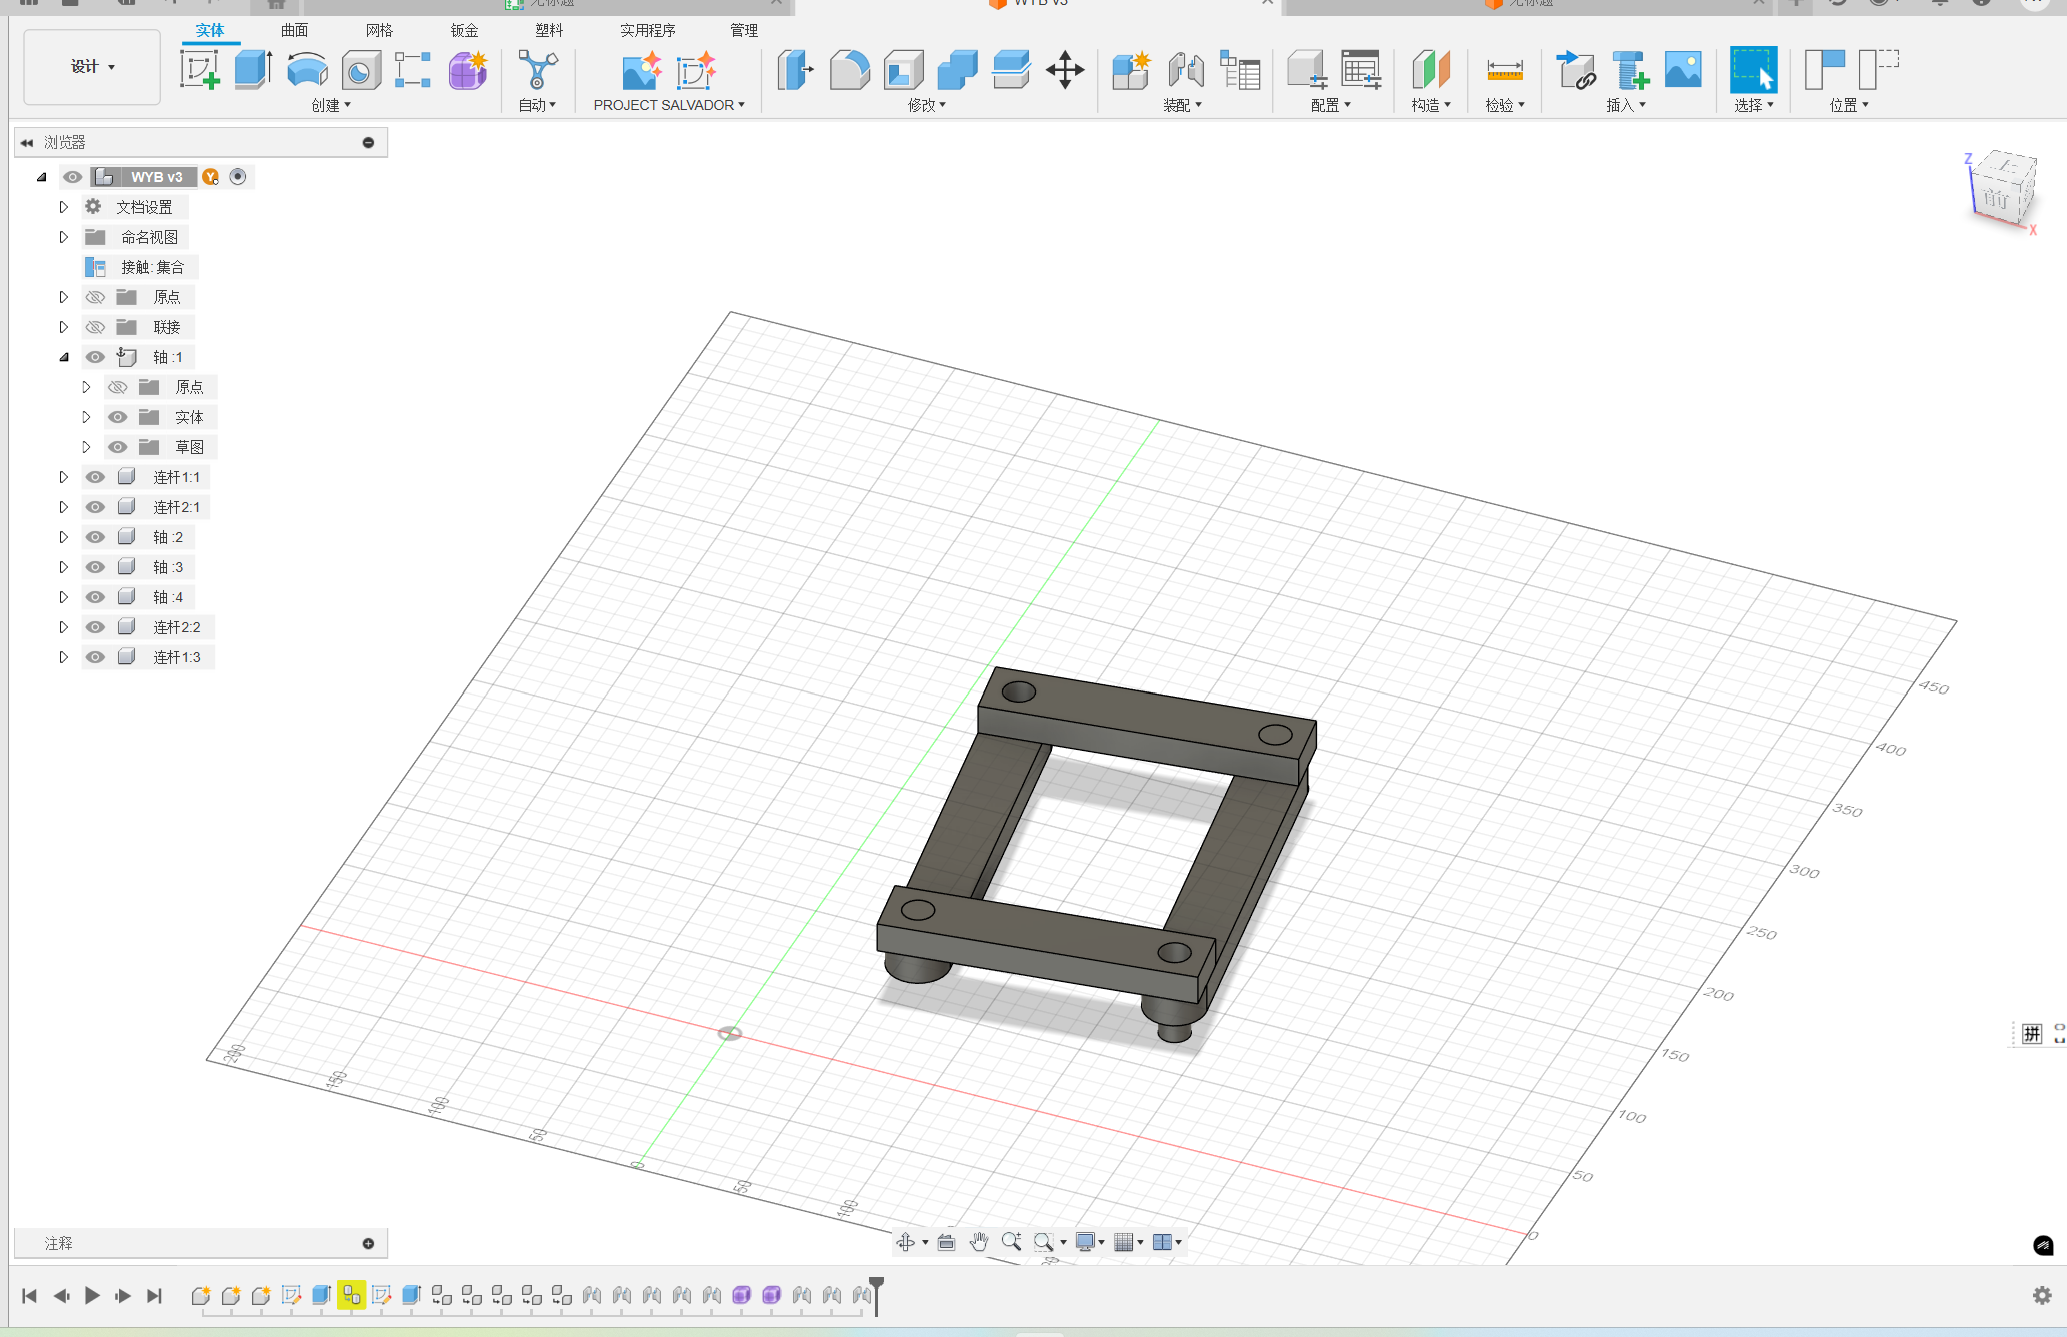The image size is (2067, 1337).
Task: Expand the 命名视图 node
Action: [63, 237]
